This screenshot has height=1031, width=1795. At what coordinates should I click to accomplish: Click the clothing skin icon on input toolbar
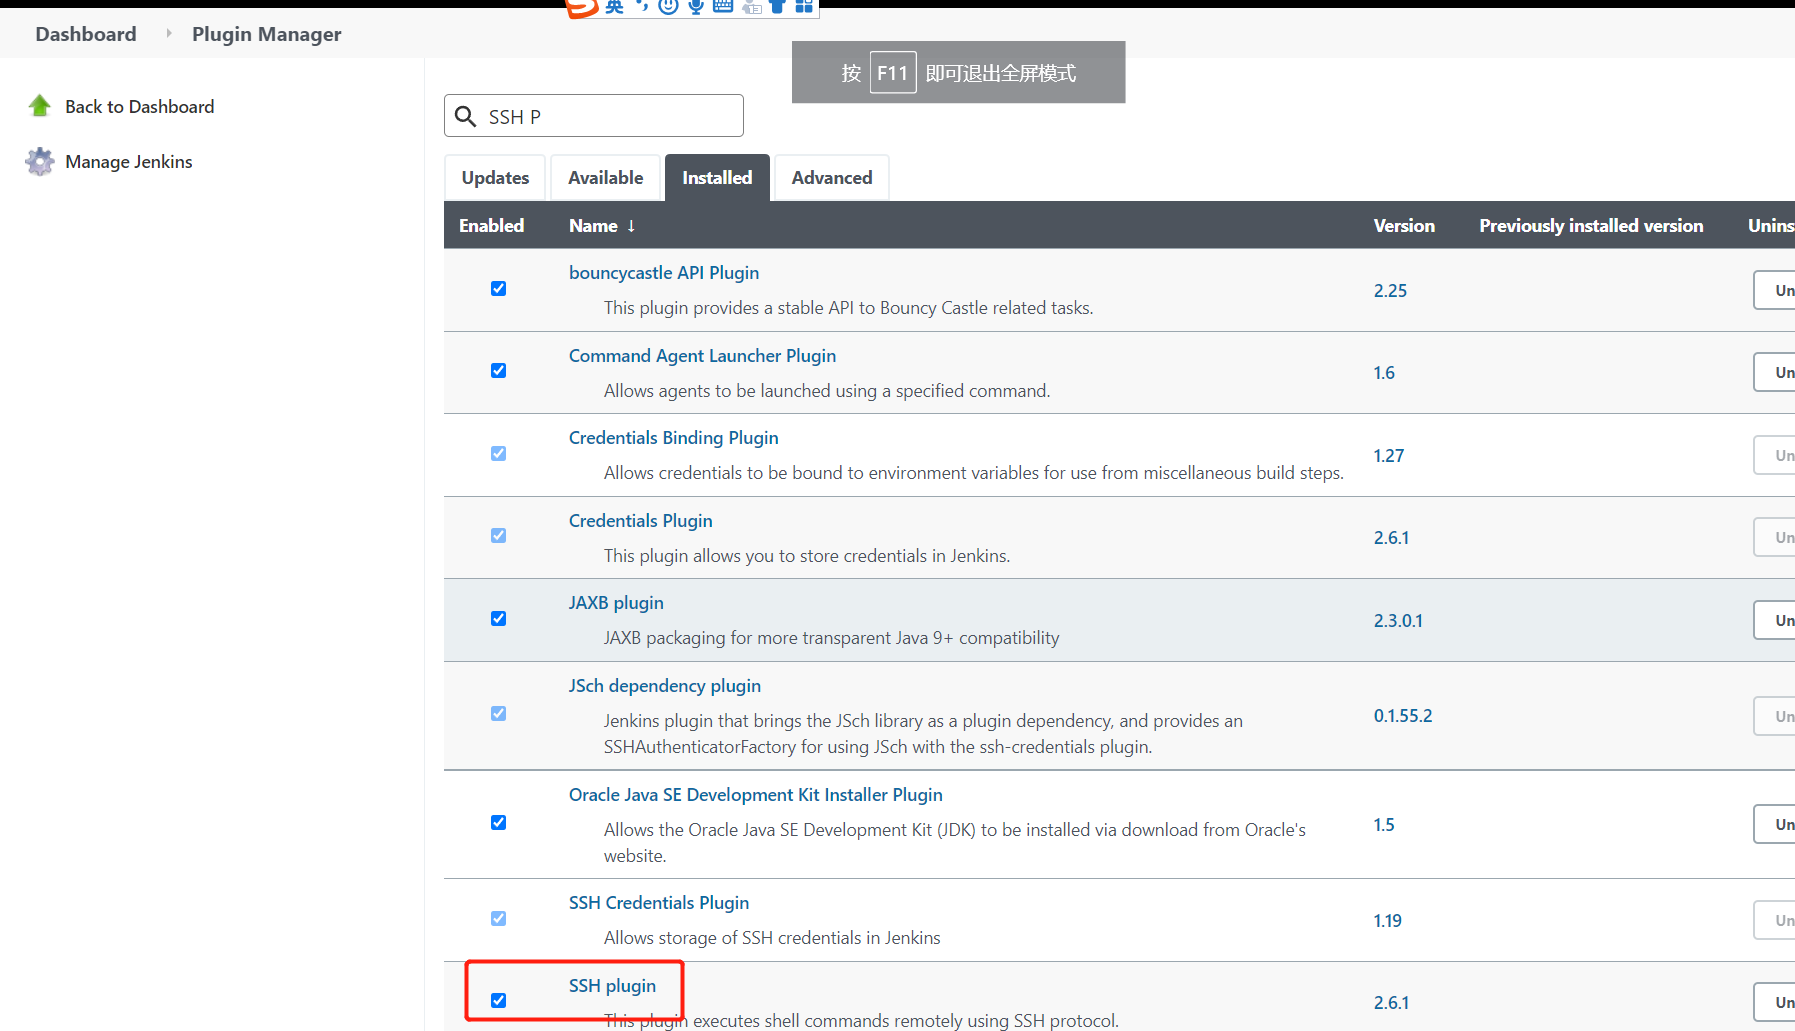(777, 6)
